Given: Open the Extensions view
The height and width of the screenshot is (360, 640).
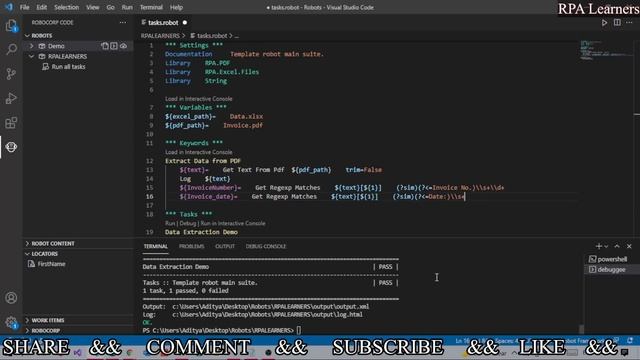Looking at the screenshot, I should pyautogui.click(x=11, y=123).
